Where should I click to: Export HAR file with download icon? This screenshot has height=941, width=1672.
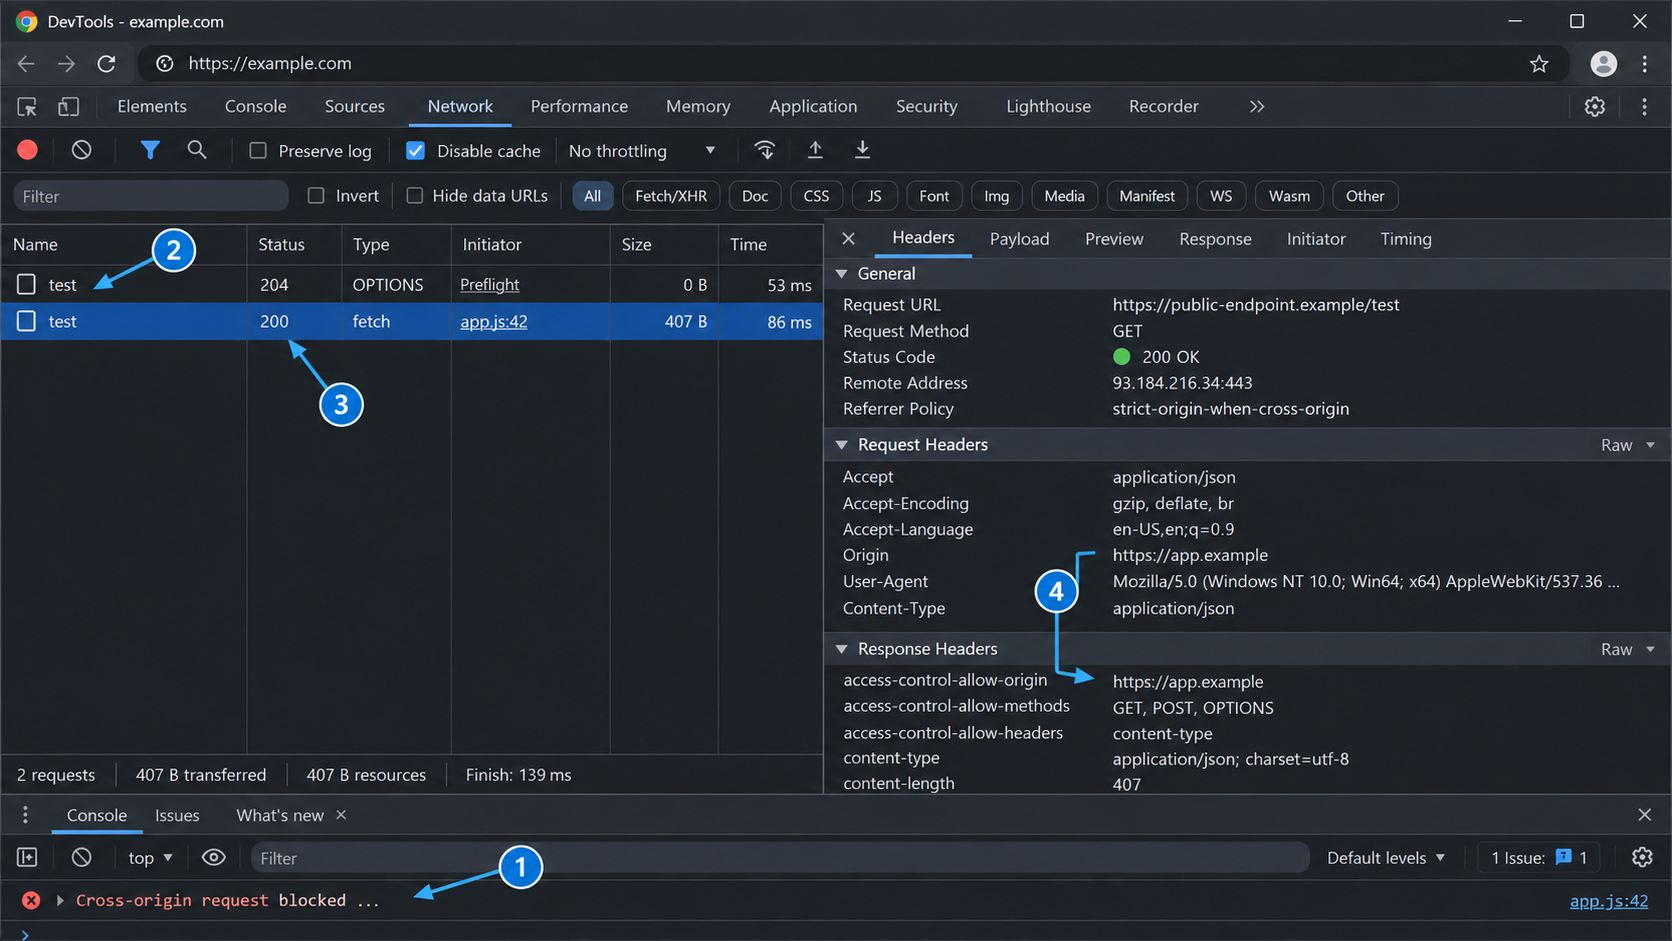[x=862, y=150]
